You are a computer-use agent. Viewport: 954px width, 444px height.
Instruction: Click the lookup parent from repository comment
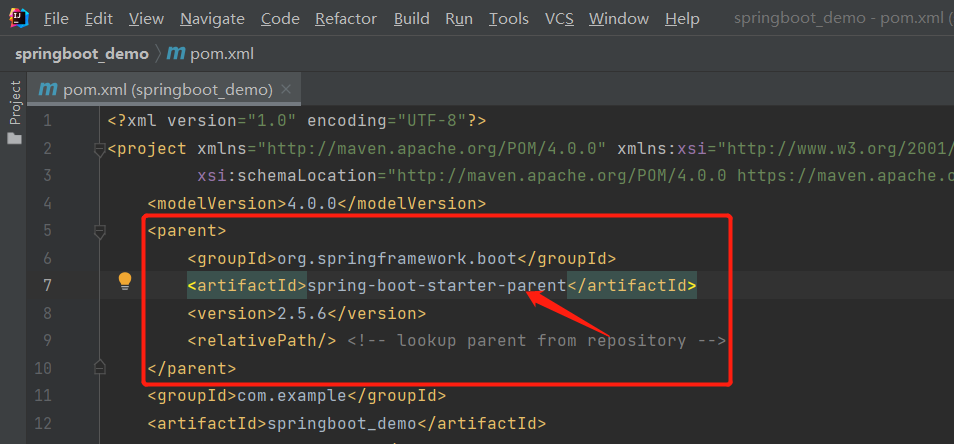[537, 341]
